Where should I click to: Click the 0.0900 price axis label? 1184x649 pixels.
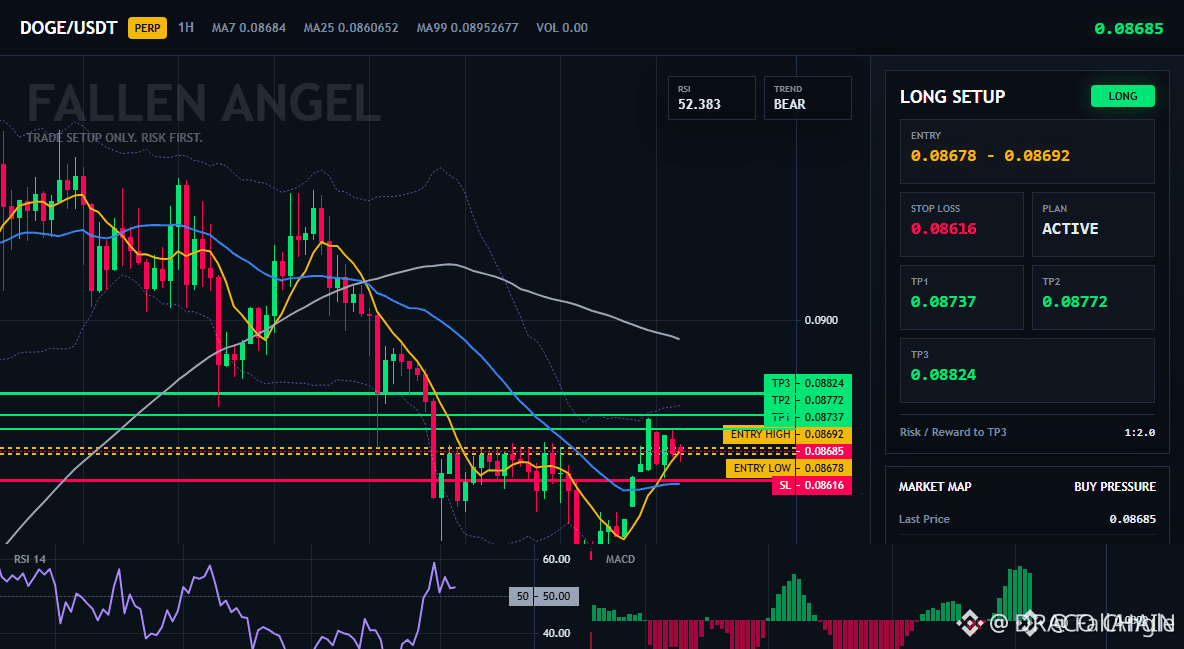[821, 320]
